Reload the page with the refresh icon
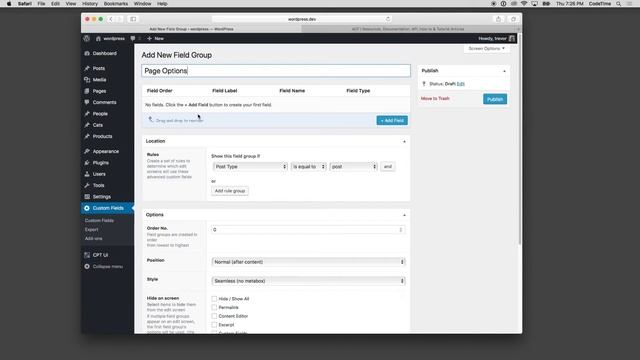 pyautogui.click(x=388, y=19)
